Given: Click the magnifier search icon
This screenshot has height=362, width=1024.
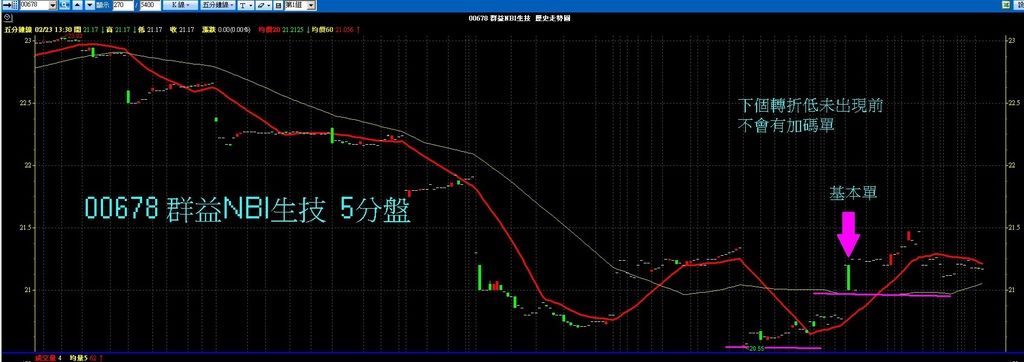Looking at the screenshot, I should [x=64, y=5].
